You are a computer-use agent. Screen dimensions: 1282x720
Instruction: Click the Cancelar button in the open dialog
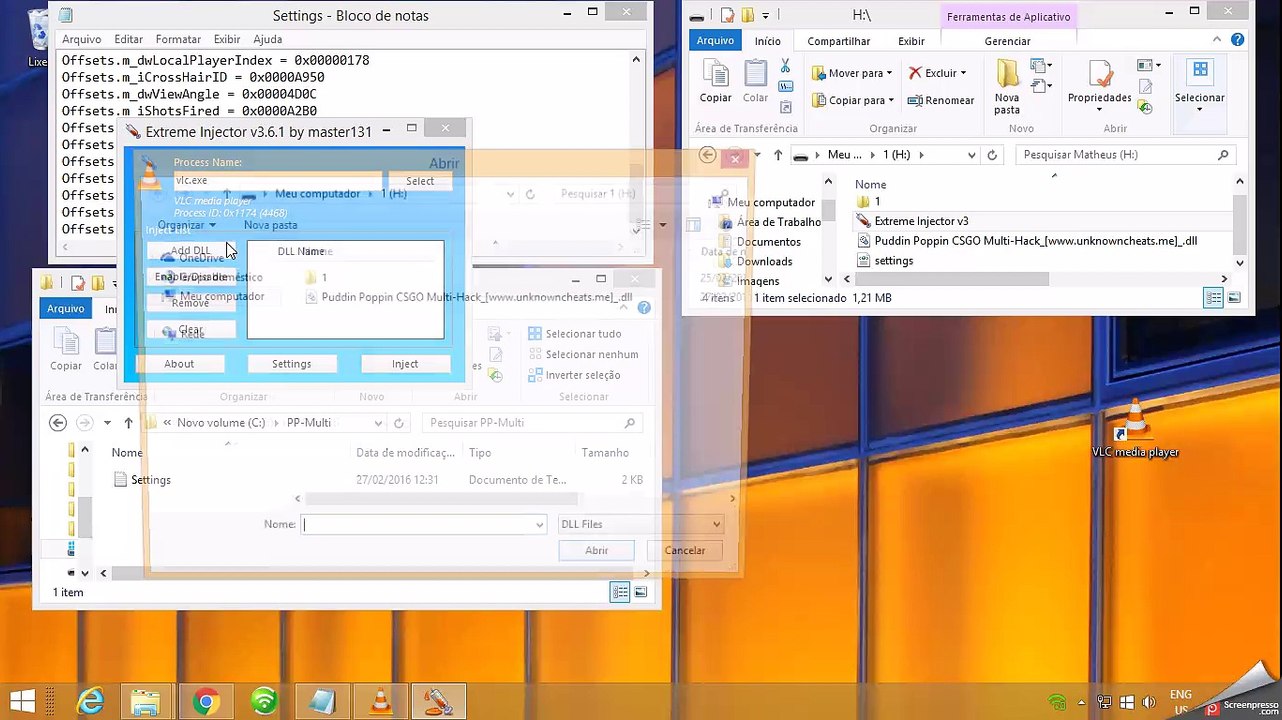coord(685,550)
